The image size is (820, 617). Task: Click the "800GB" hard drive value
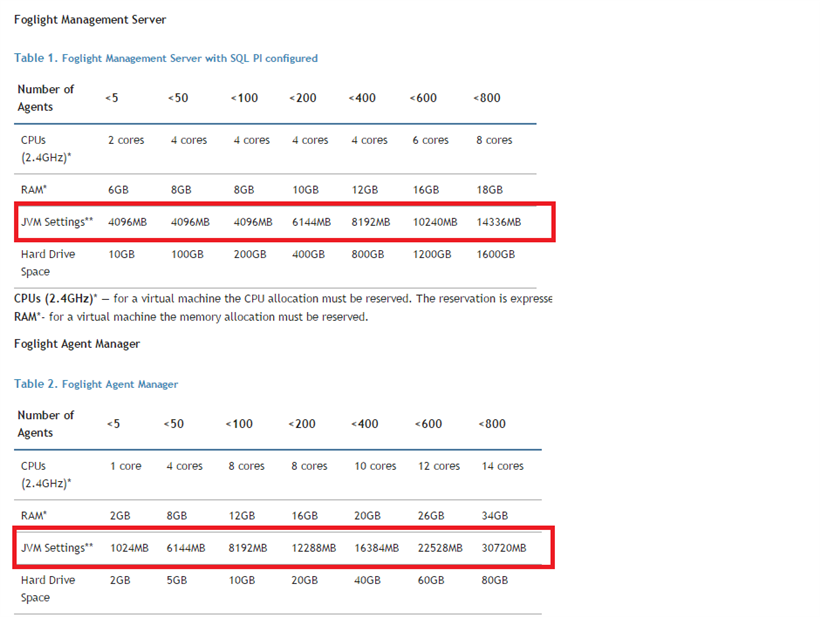tap(368, 255)
